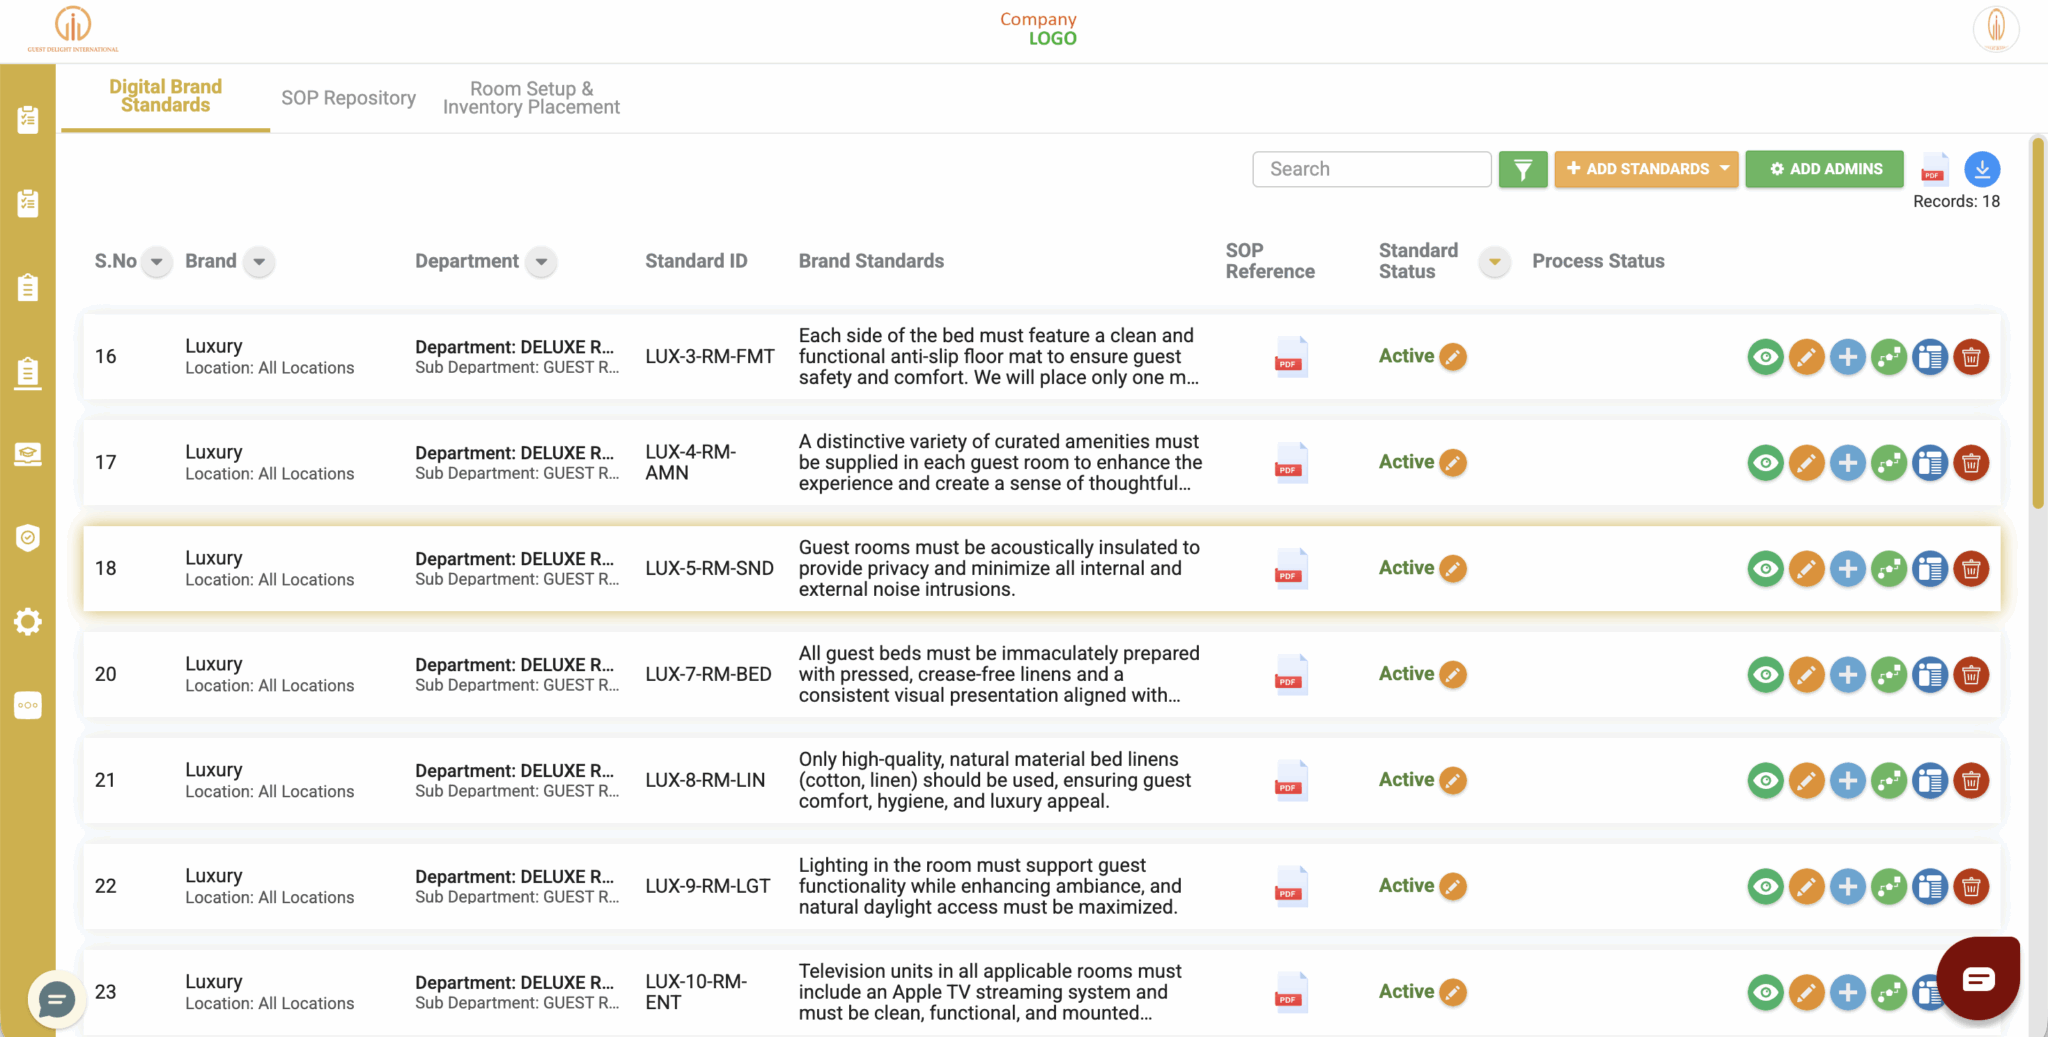Click the blue download icon
This screenshot has height=1037, width=2048.
point(1981,170)
